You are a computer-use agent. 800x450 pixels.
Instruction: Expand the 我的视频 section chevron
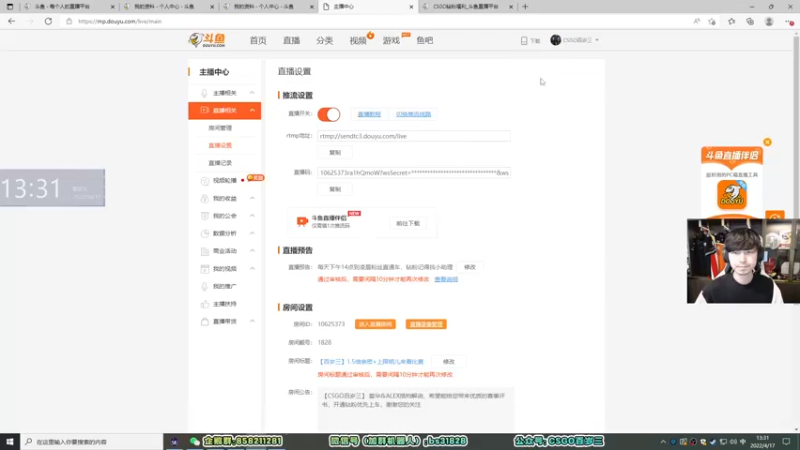click(252, 269)
